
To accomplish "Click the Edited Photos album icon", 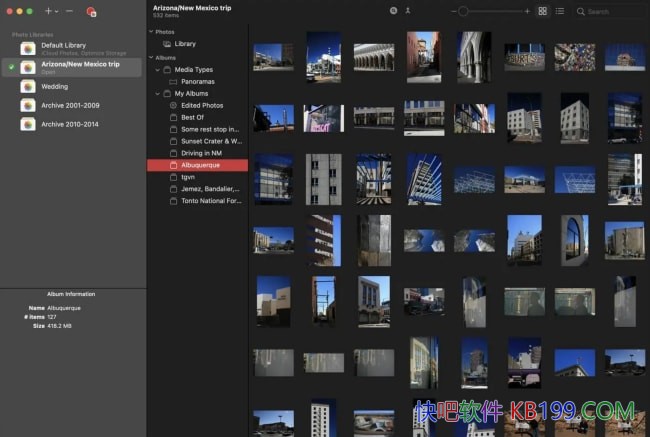I will click(173, 105).
